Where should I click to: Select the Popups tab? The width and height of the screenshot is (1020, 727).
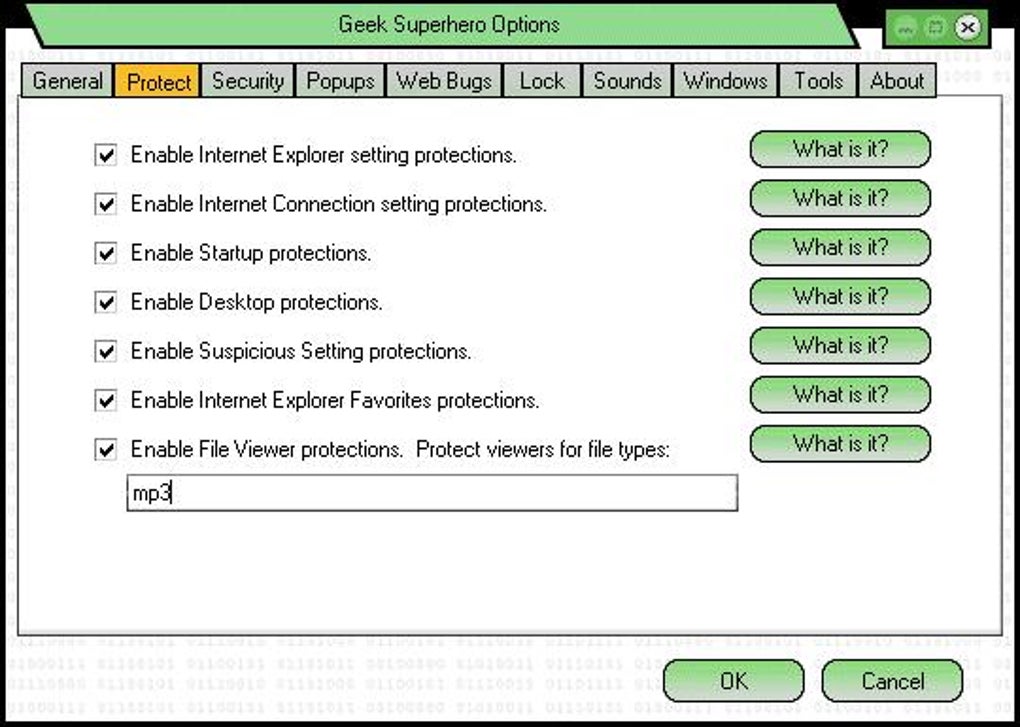[340, 81]
